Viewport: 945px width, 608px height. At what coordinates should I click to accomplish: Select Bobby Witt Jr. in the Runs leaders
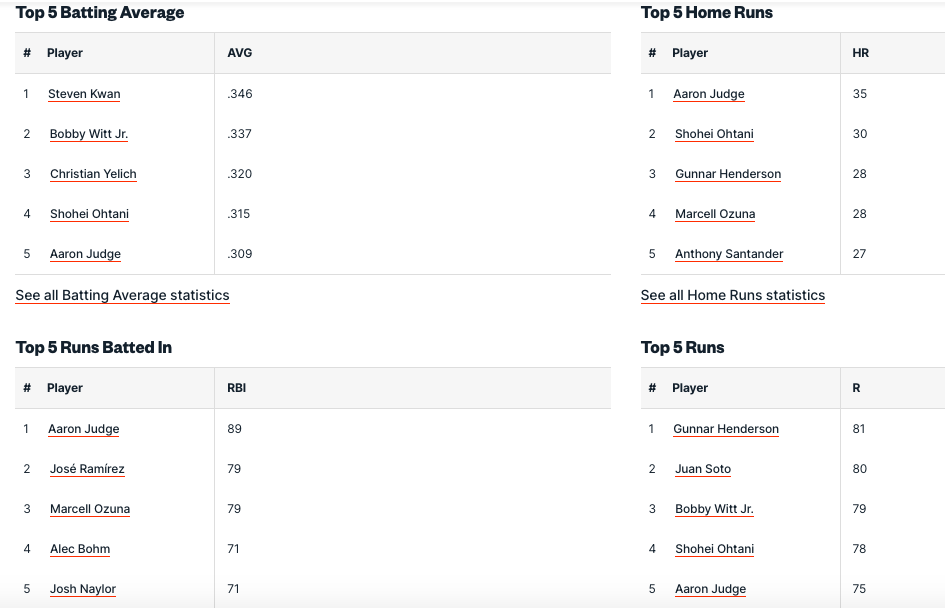click(x=713, y=509)
